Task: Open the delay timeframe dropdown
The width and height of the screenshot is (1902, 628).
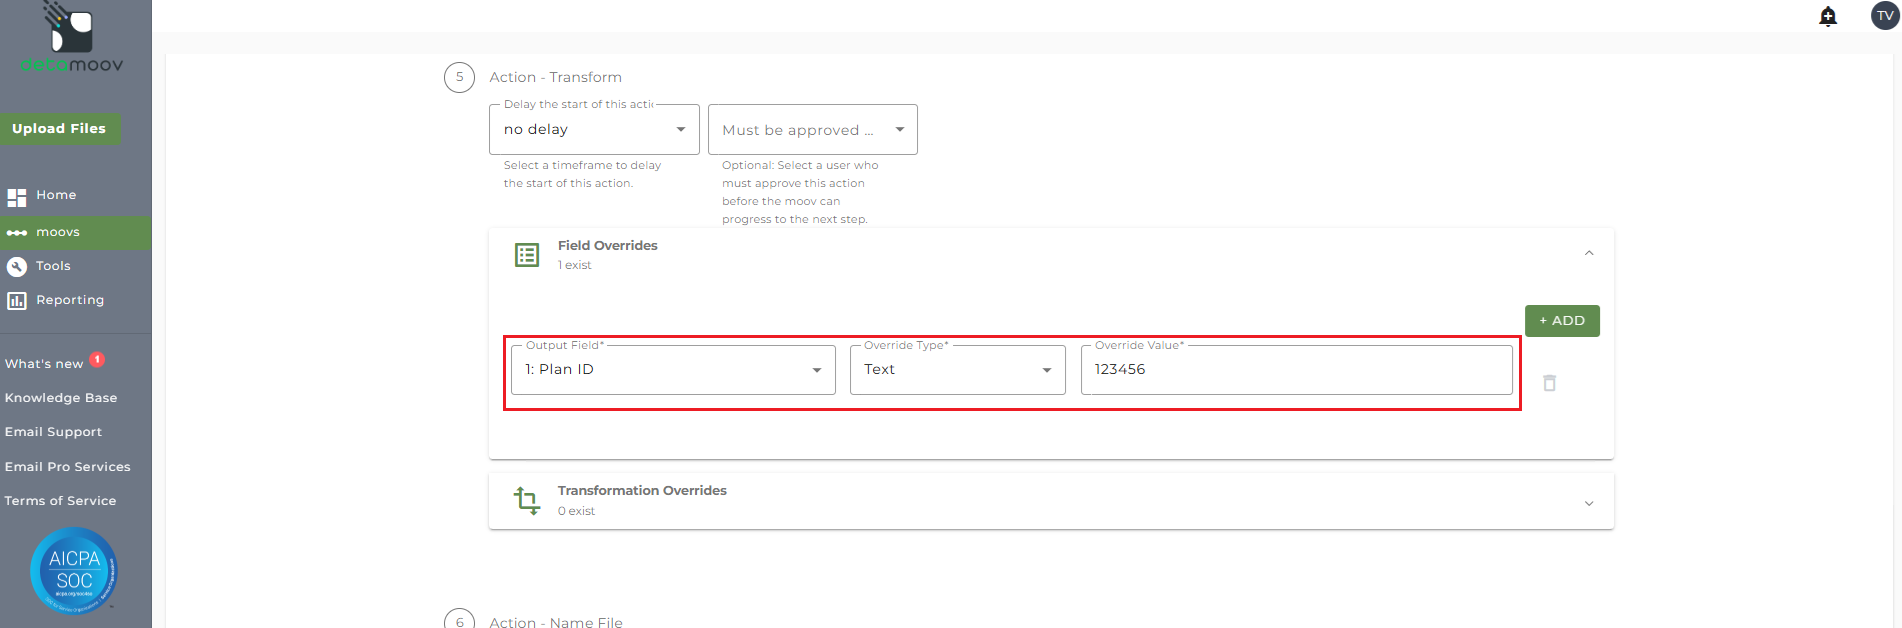Action: [x=594, y=130]
